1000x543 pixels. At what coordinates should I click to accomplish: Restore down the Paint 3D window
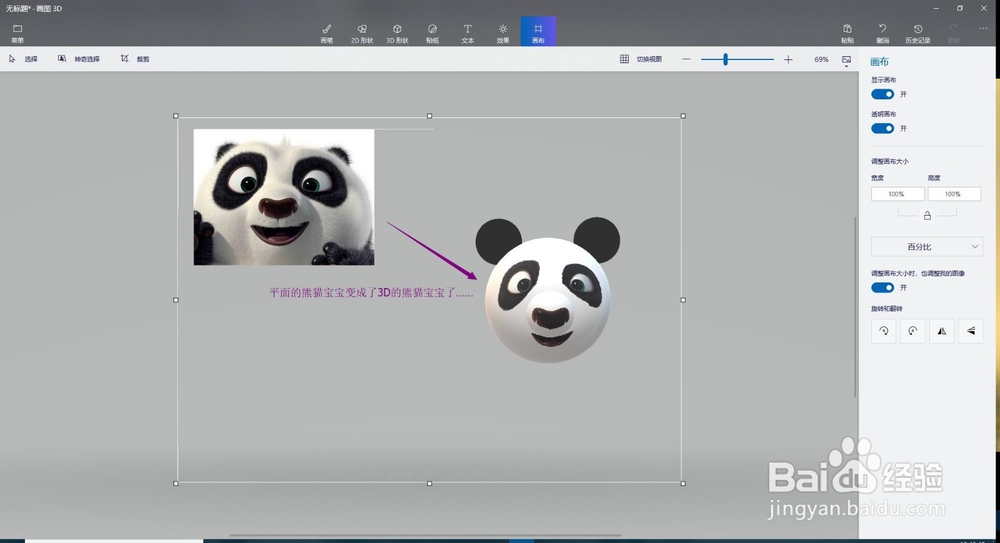tap(960, 8)
